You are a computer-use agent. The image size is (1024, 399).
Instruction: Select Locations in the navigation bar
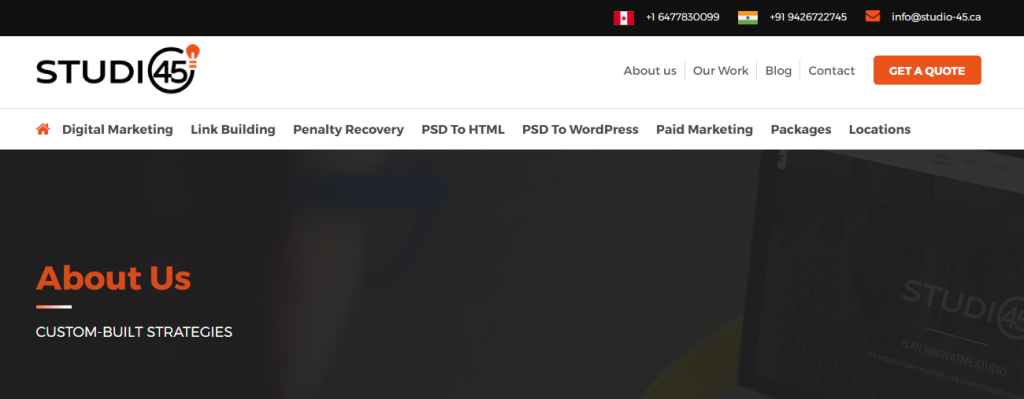[880, 129]
